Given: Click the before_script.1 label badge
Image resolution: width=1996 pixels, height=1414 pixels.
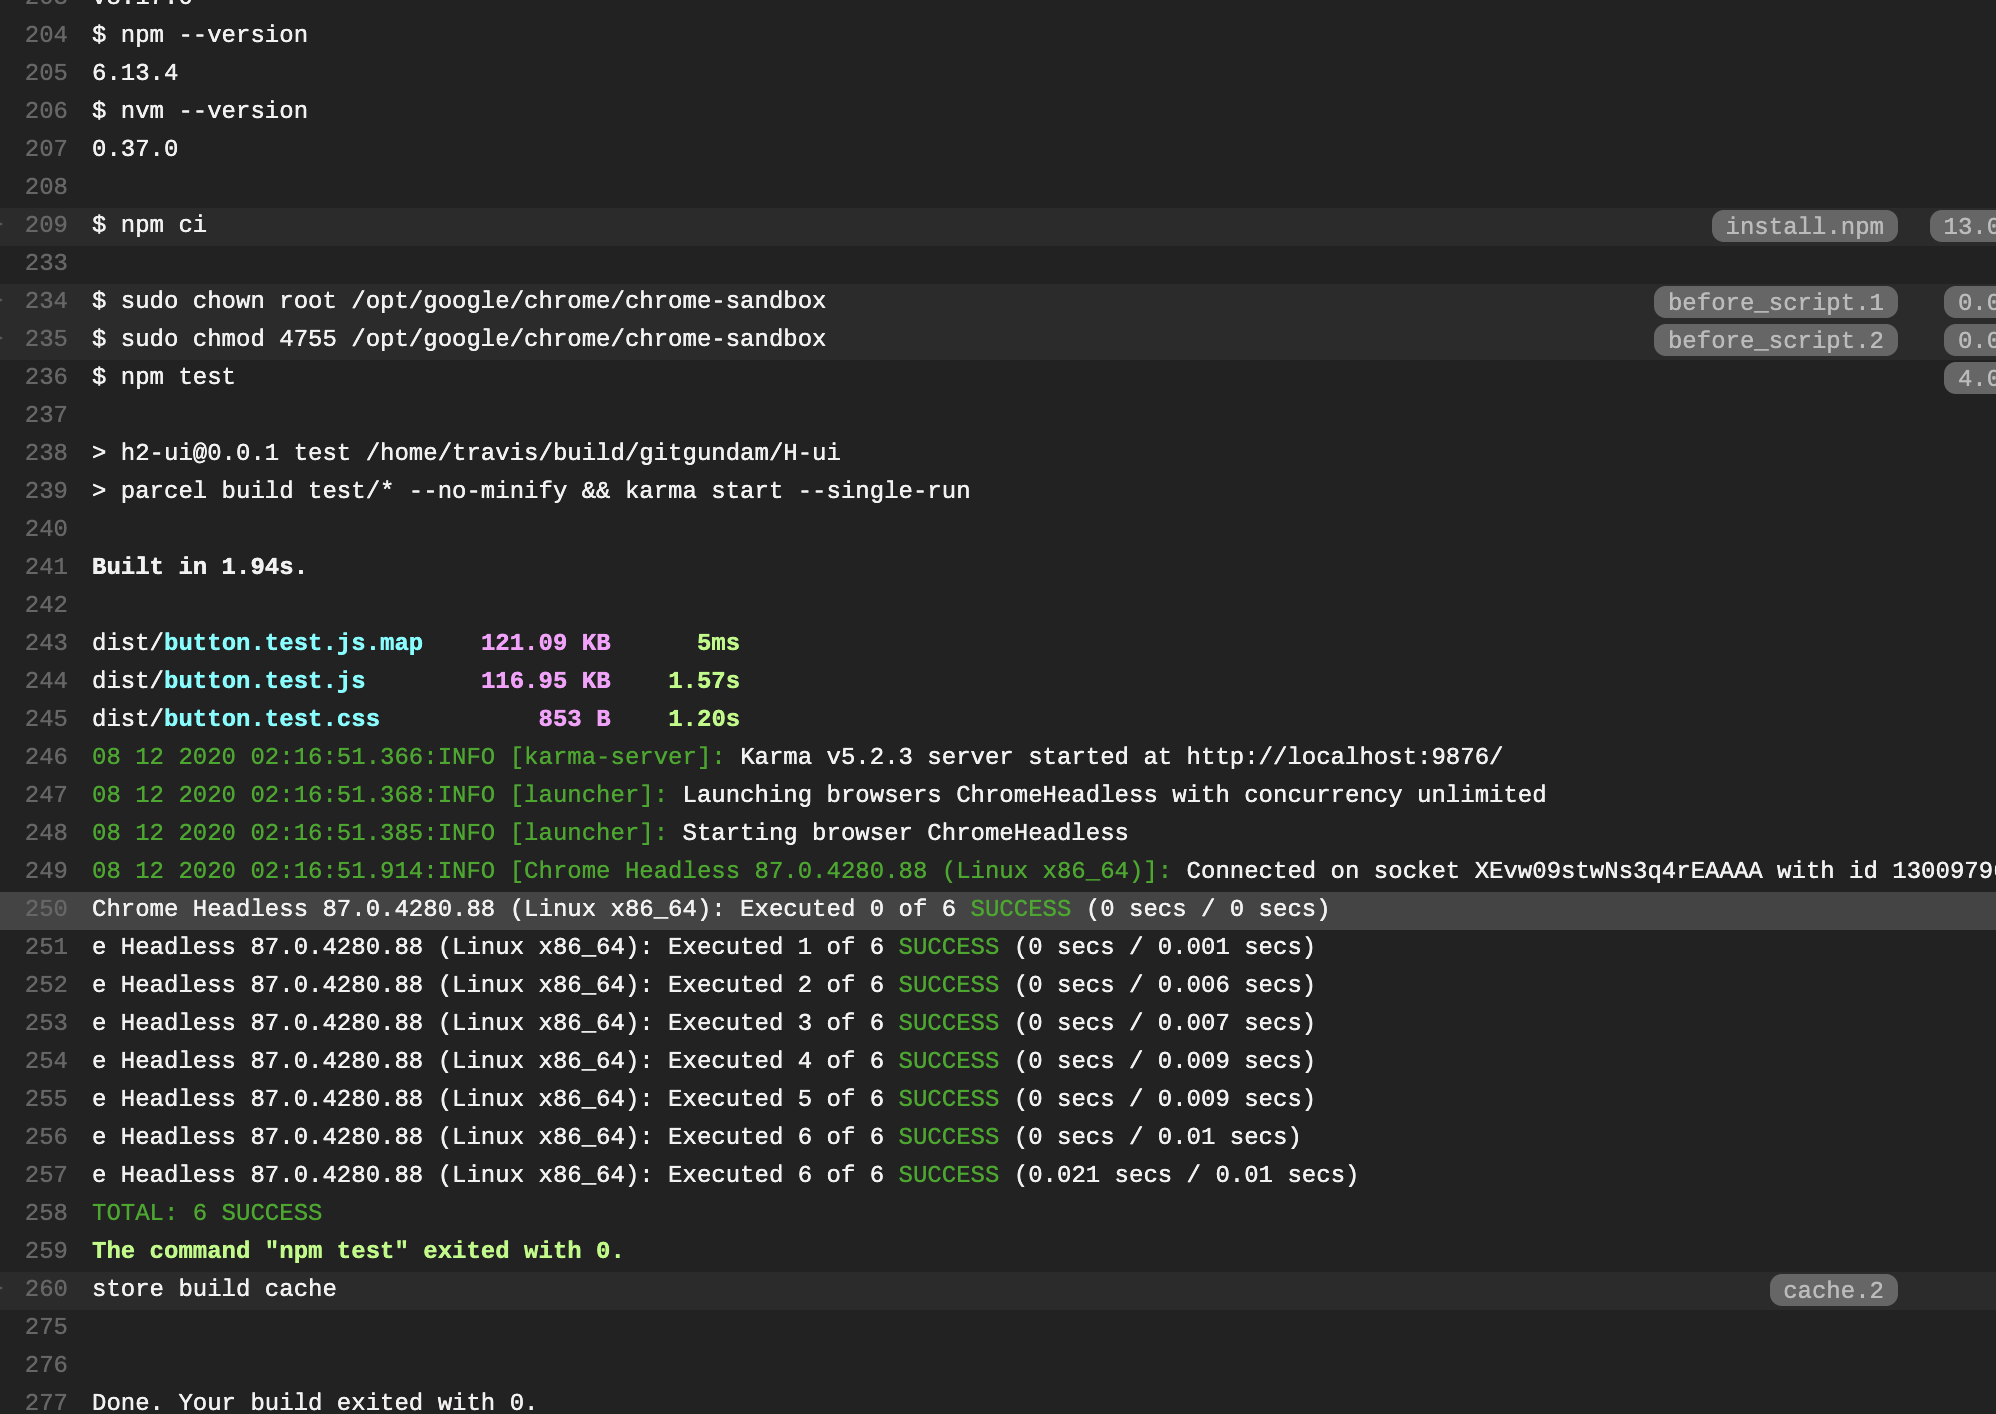Looking at the screenshot, I should (x=1775, y=303).
